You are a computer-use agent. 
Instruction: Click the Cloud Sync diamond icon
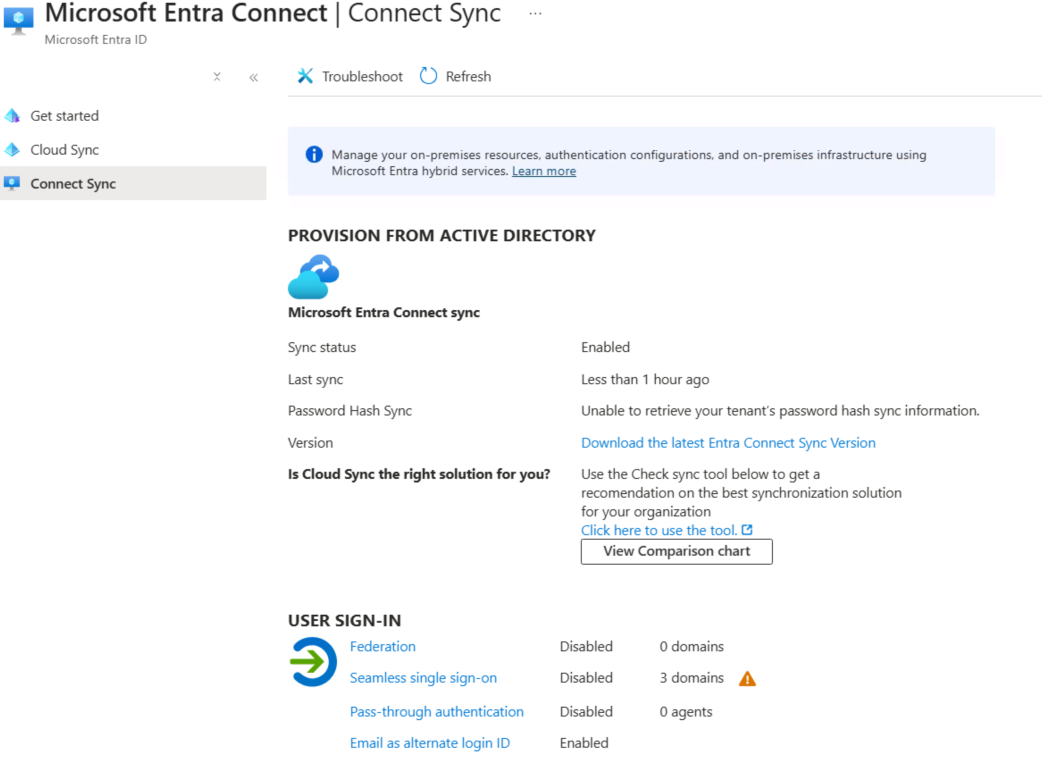coord(12,150)
